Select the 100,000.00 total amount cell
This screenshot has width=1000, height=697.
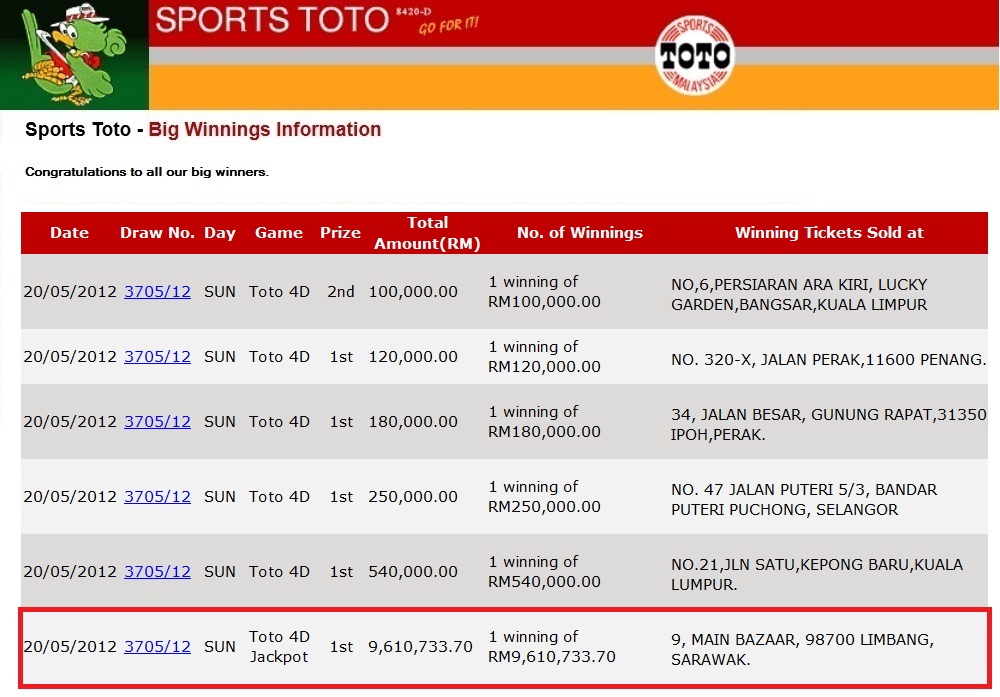413,292
